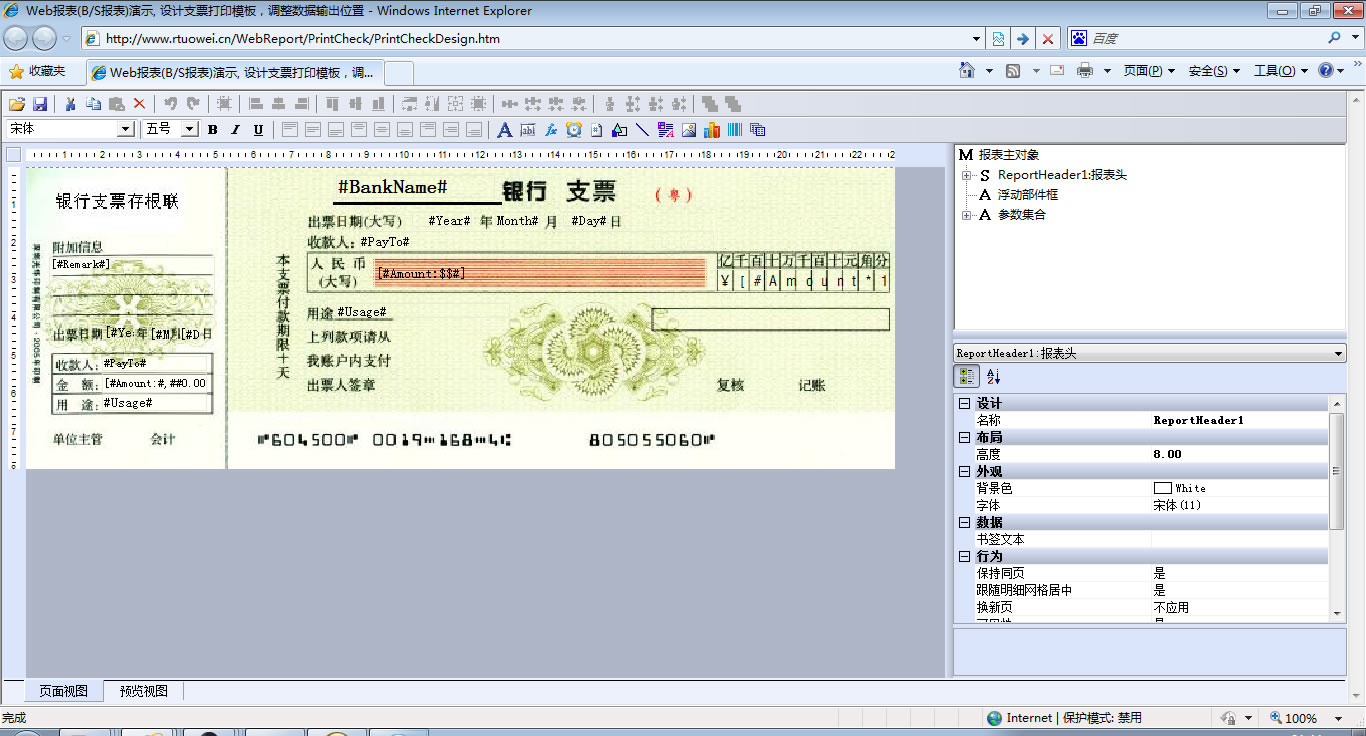1366x736 pixels.
Task: Click the open file folder icon
Action: tap(16, 104)
